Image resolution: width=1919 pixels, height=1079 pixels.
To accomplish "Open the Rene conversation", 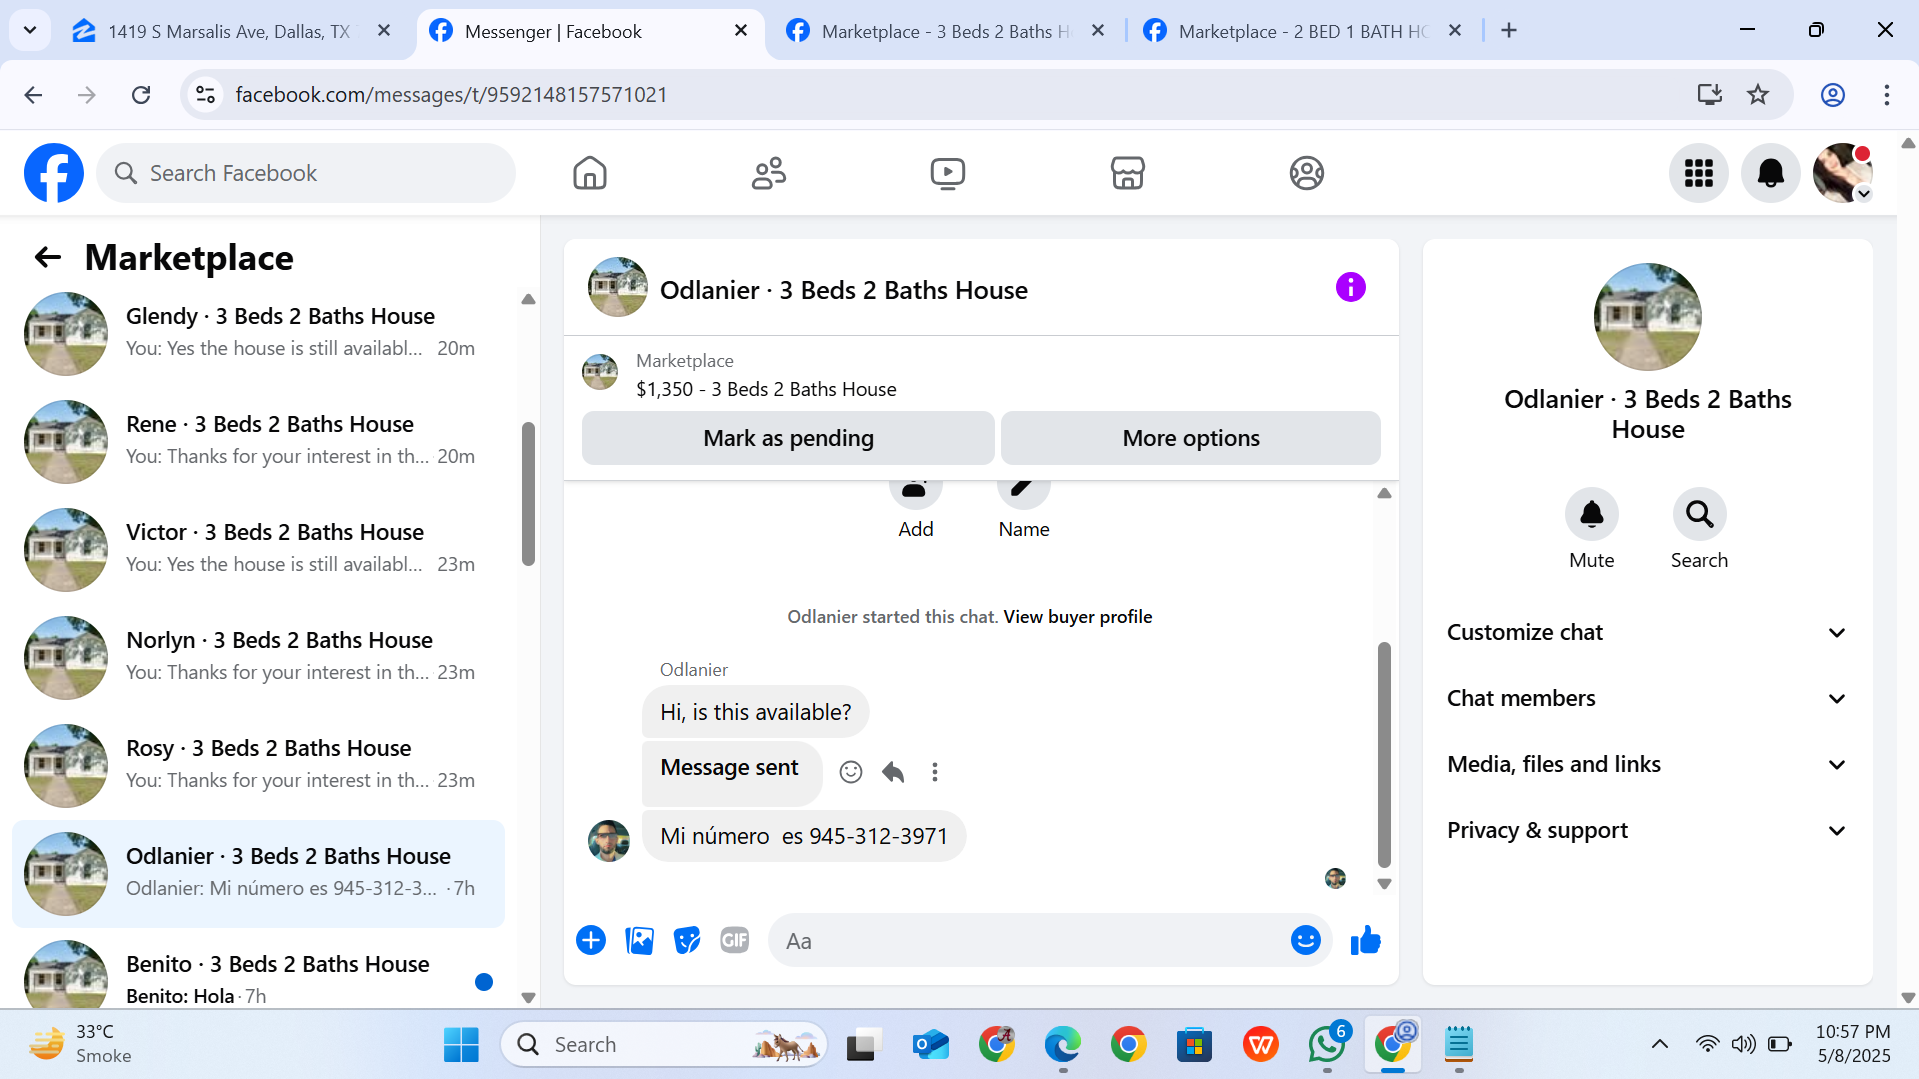I will (258, 441).
